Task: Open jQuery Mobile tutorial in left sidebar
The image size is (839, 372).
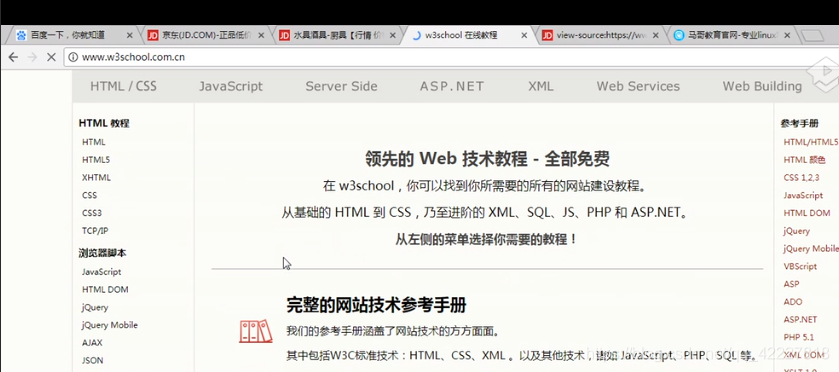Action: pyautogui.click(x=110, y=325)
